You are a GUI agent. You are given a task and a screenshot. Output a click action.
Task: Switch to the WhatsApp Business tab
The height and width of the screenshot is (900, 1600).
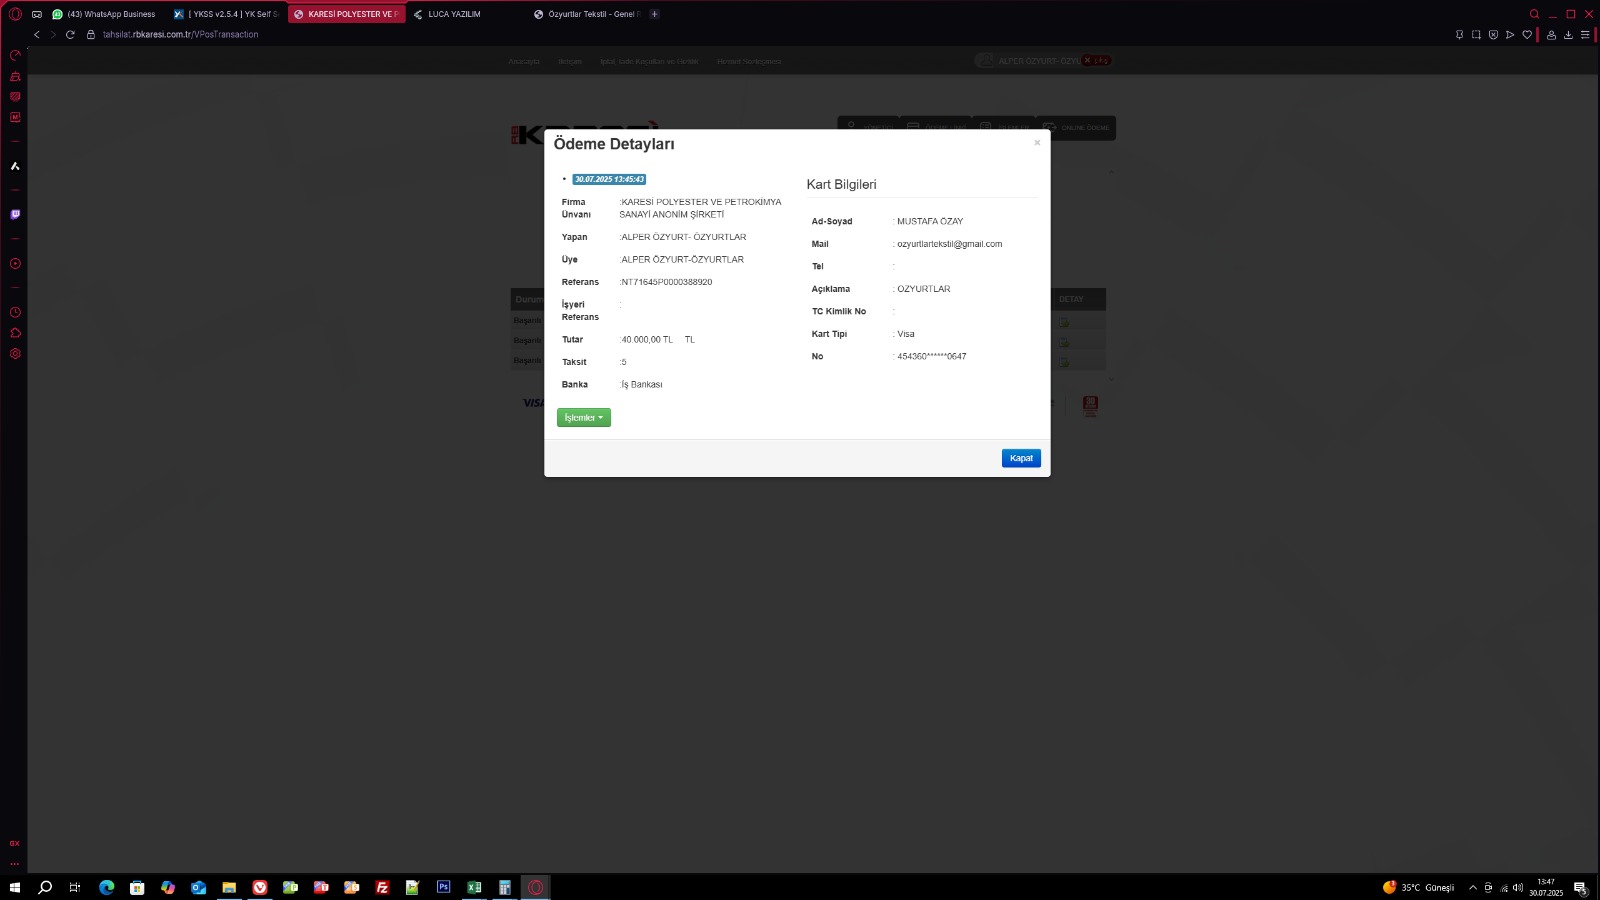105,14
